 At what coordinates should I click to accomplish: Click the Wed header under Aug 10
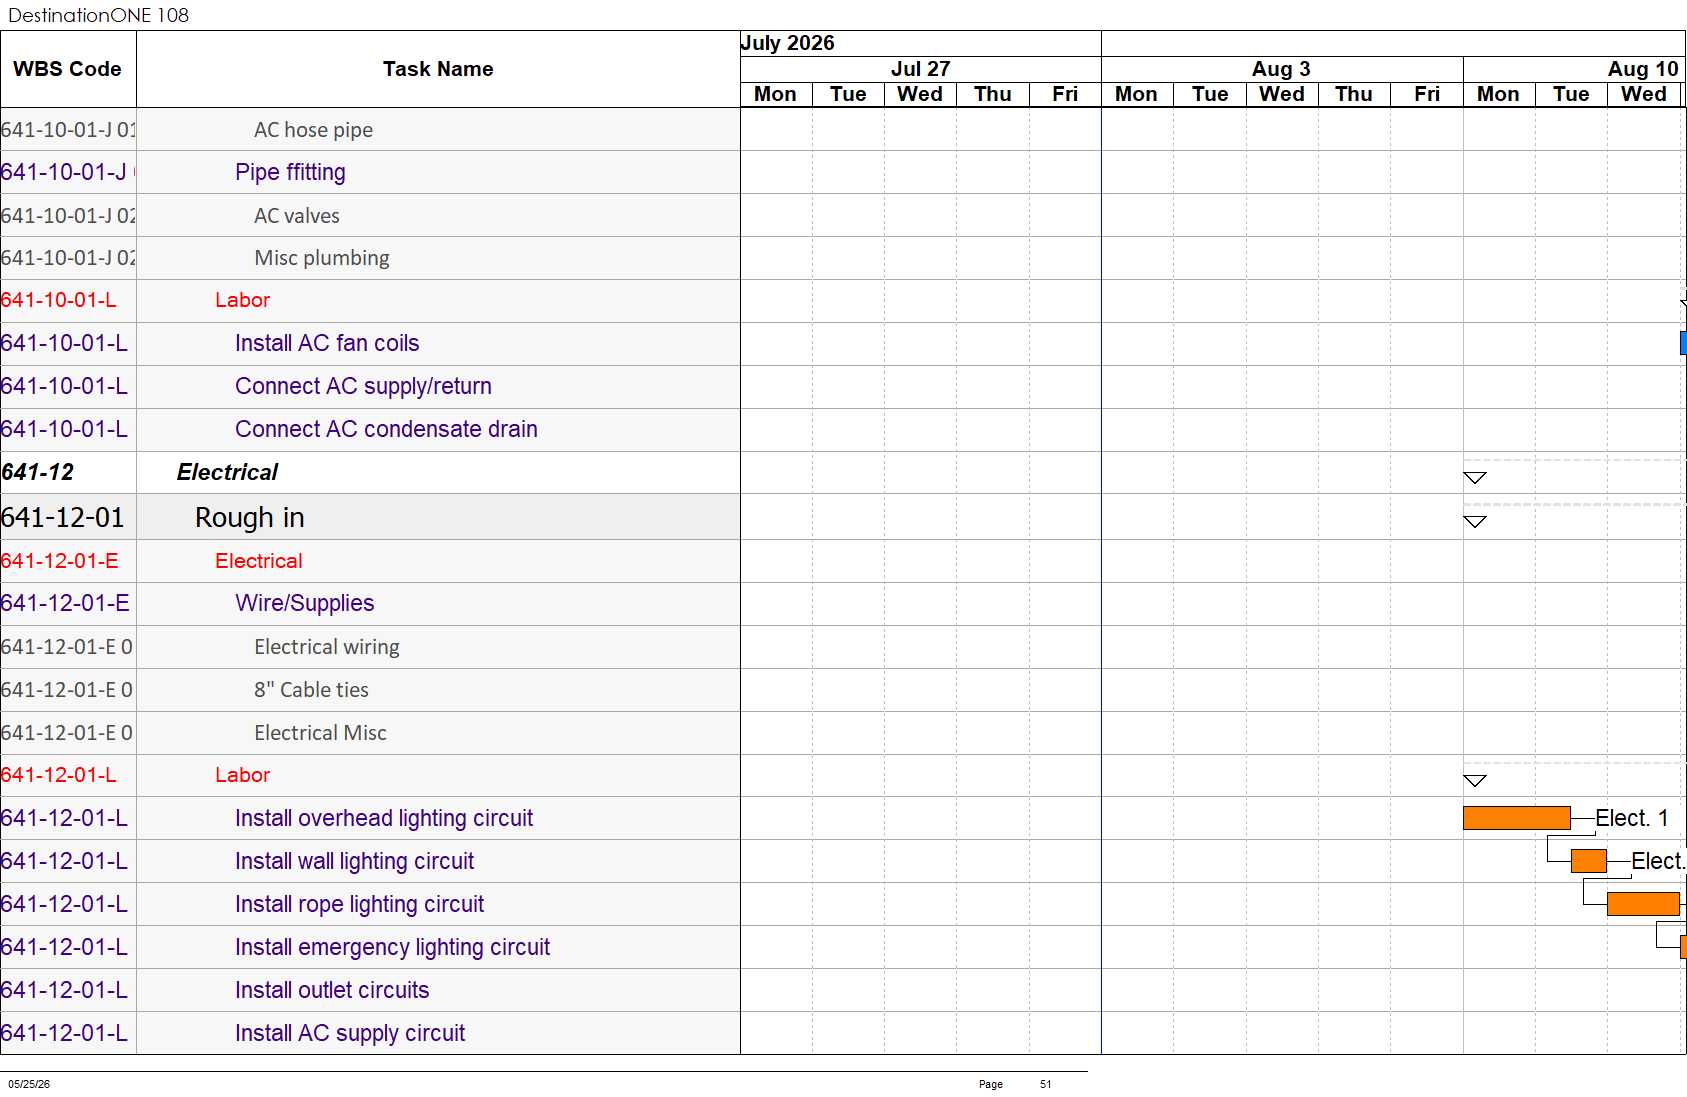(1644, 94)
